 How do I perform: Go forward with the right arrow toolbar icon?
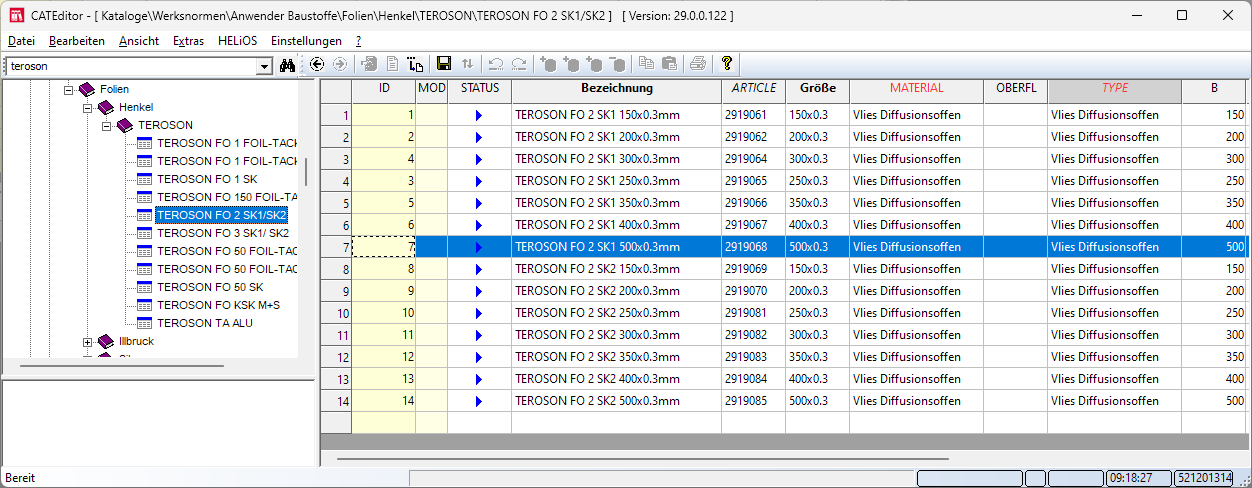coord(340,64)
